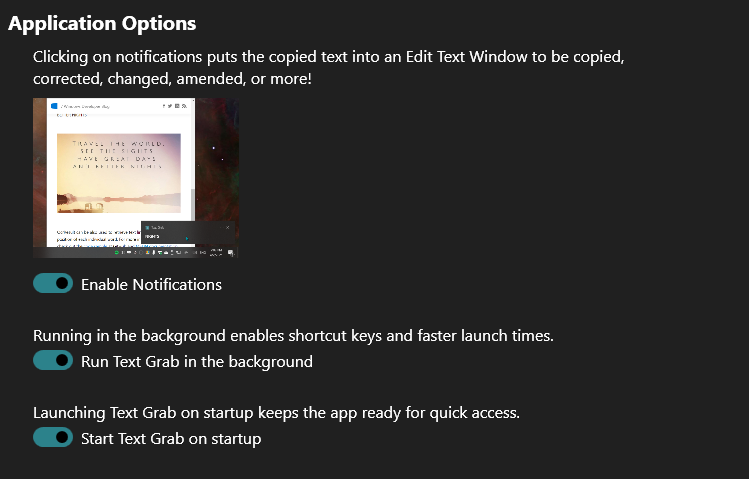Click the "Enable Notifications" label text
Screen dimensions: 749x479
pos(151,284)
